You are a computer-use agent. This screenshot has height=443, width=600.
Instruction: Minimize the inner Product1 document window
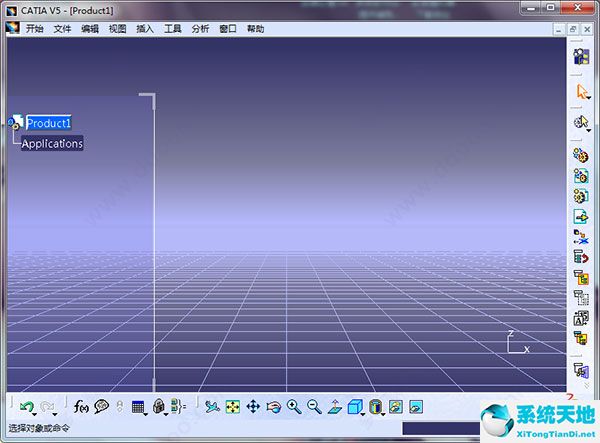(559, 29)
